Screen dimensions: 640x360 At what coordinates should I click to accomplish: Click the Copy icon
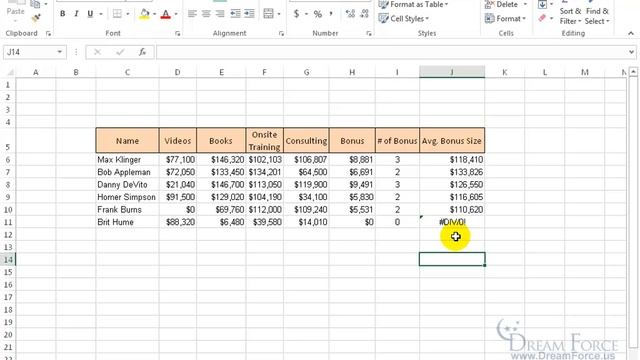(36, 4)
